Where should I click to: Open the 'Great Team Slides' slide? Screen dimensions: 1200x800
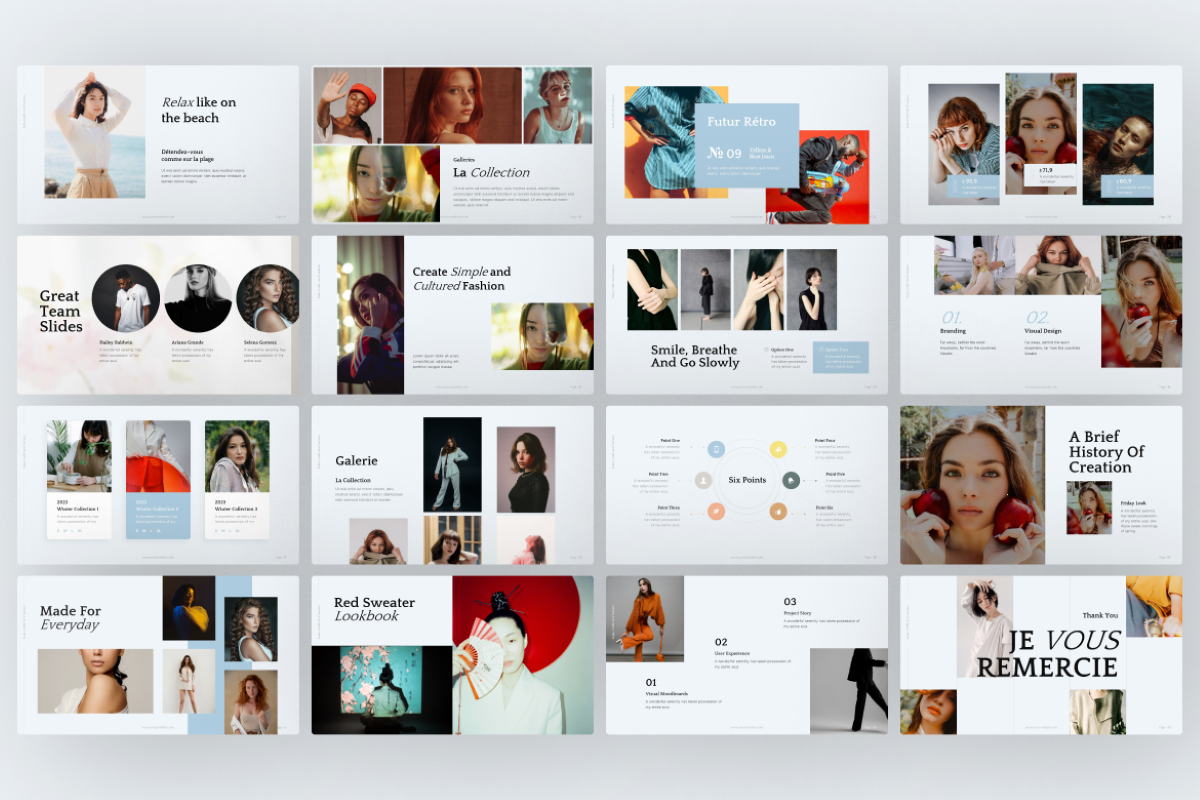click(158, 315)
